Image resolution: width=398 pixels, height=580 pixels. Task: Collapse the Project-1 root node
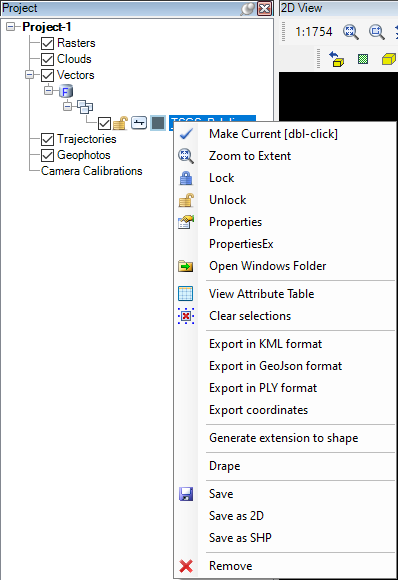(x=11, y=27)
